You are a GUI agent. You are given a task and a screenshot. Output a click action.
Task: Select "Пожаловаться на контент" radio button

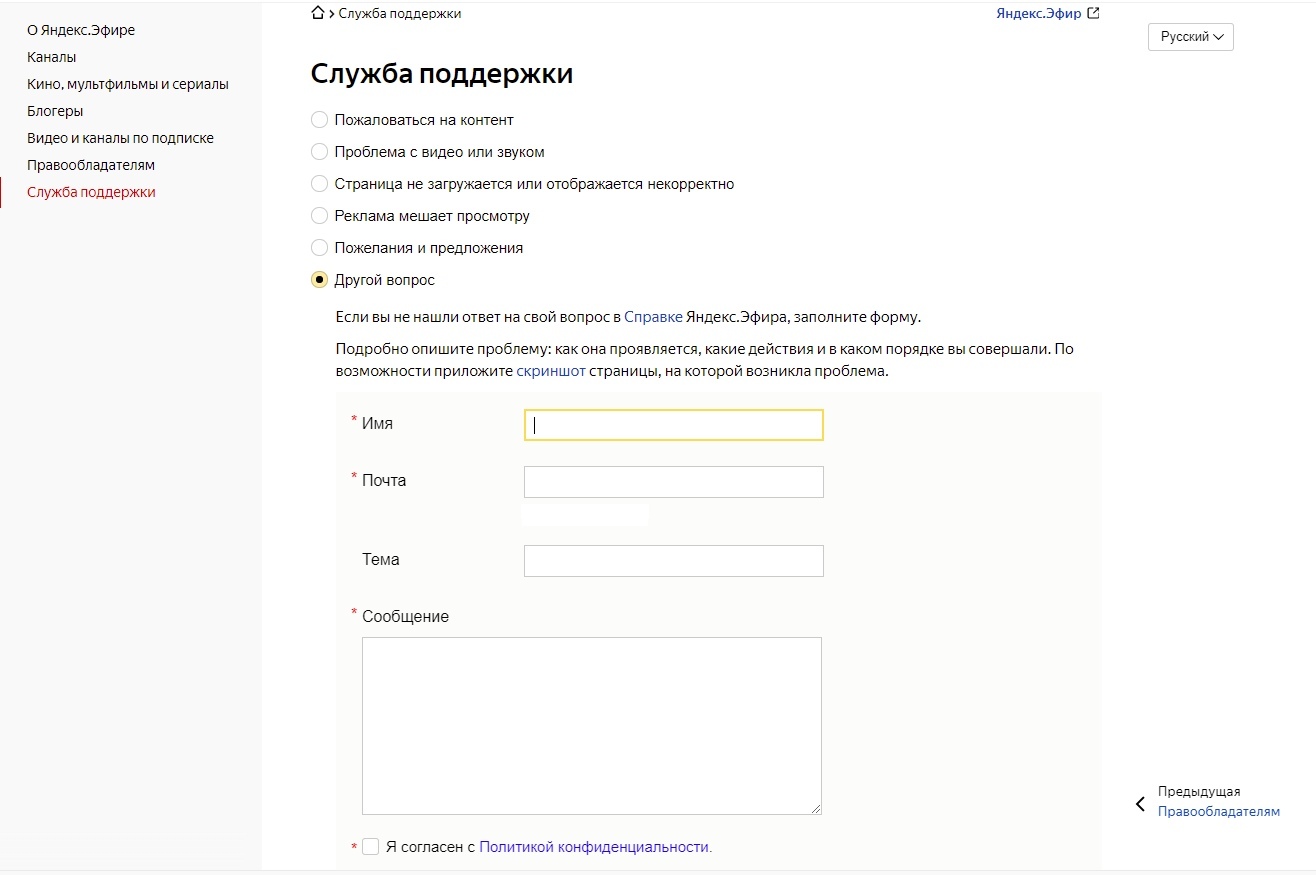point(319,120)
